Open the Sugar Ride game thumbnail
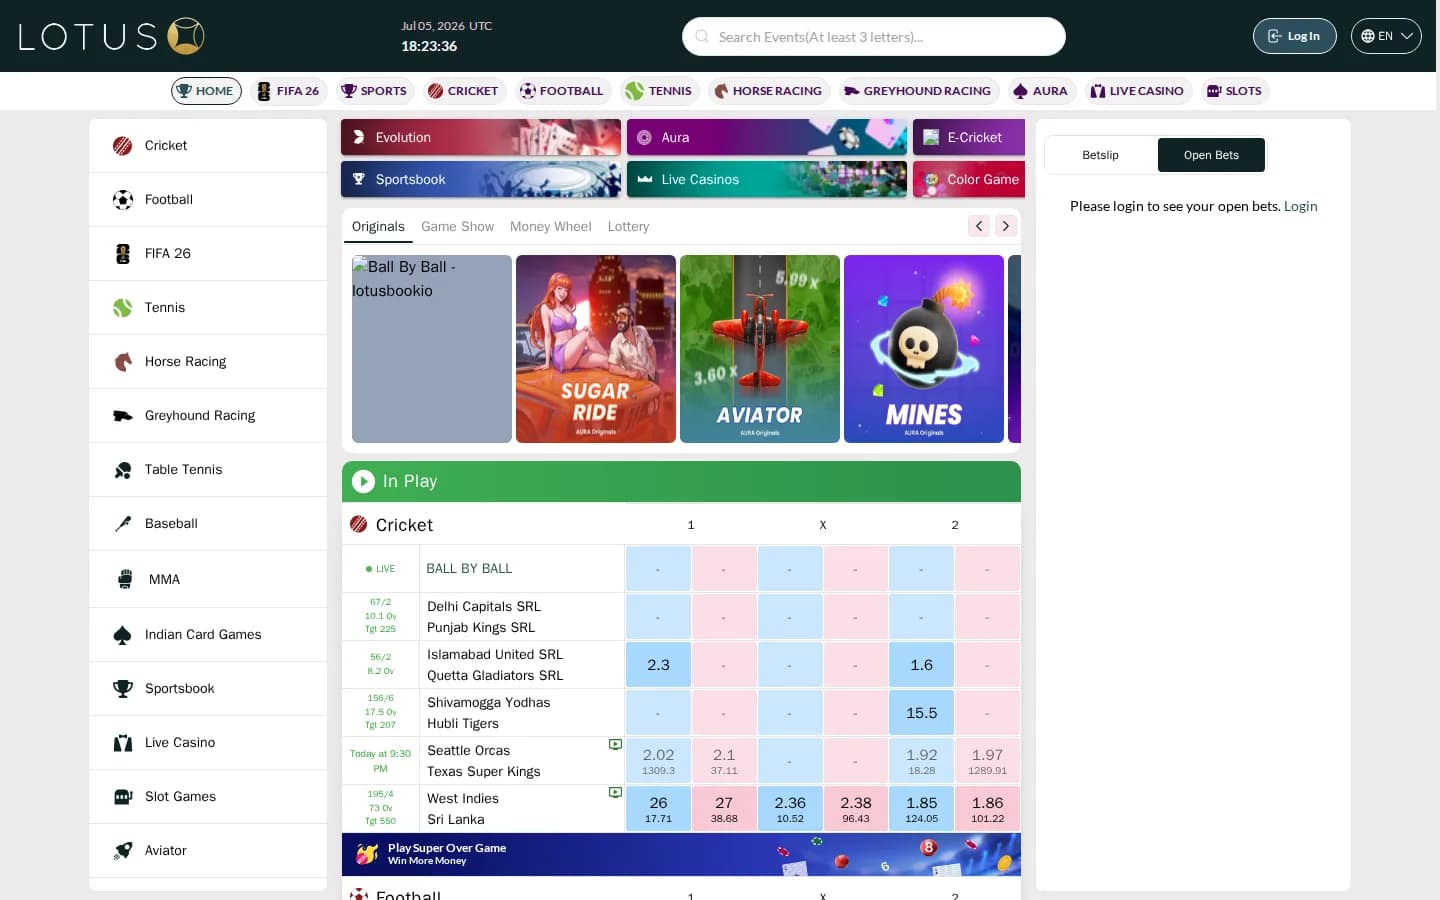The height and width of the screenshot is (900, 1440). 596,349
